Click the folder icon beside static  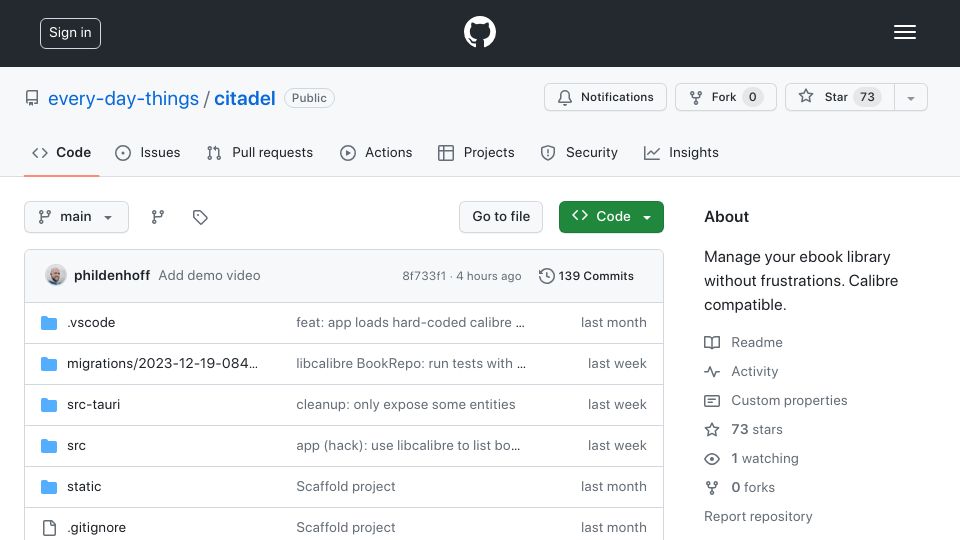coord(49,487)
